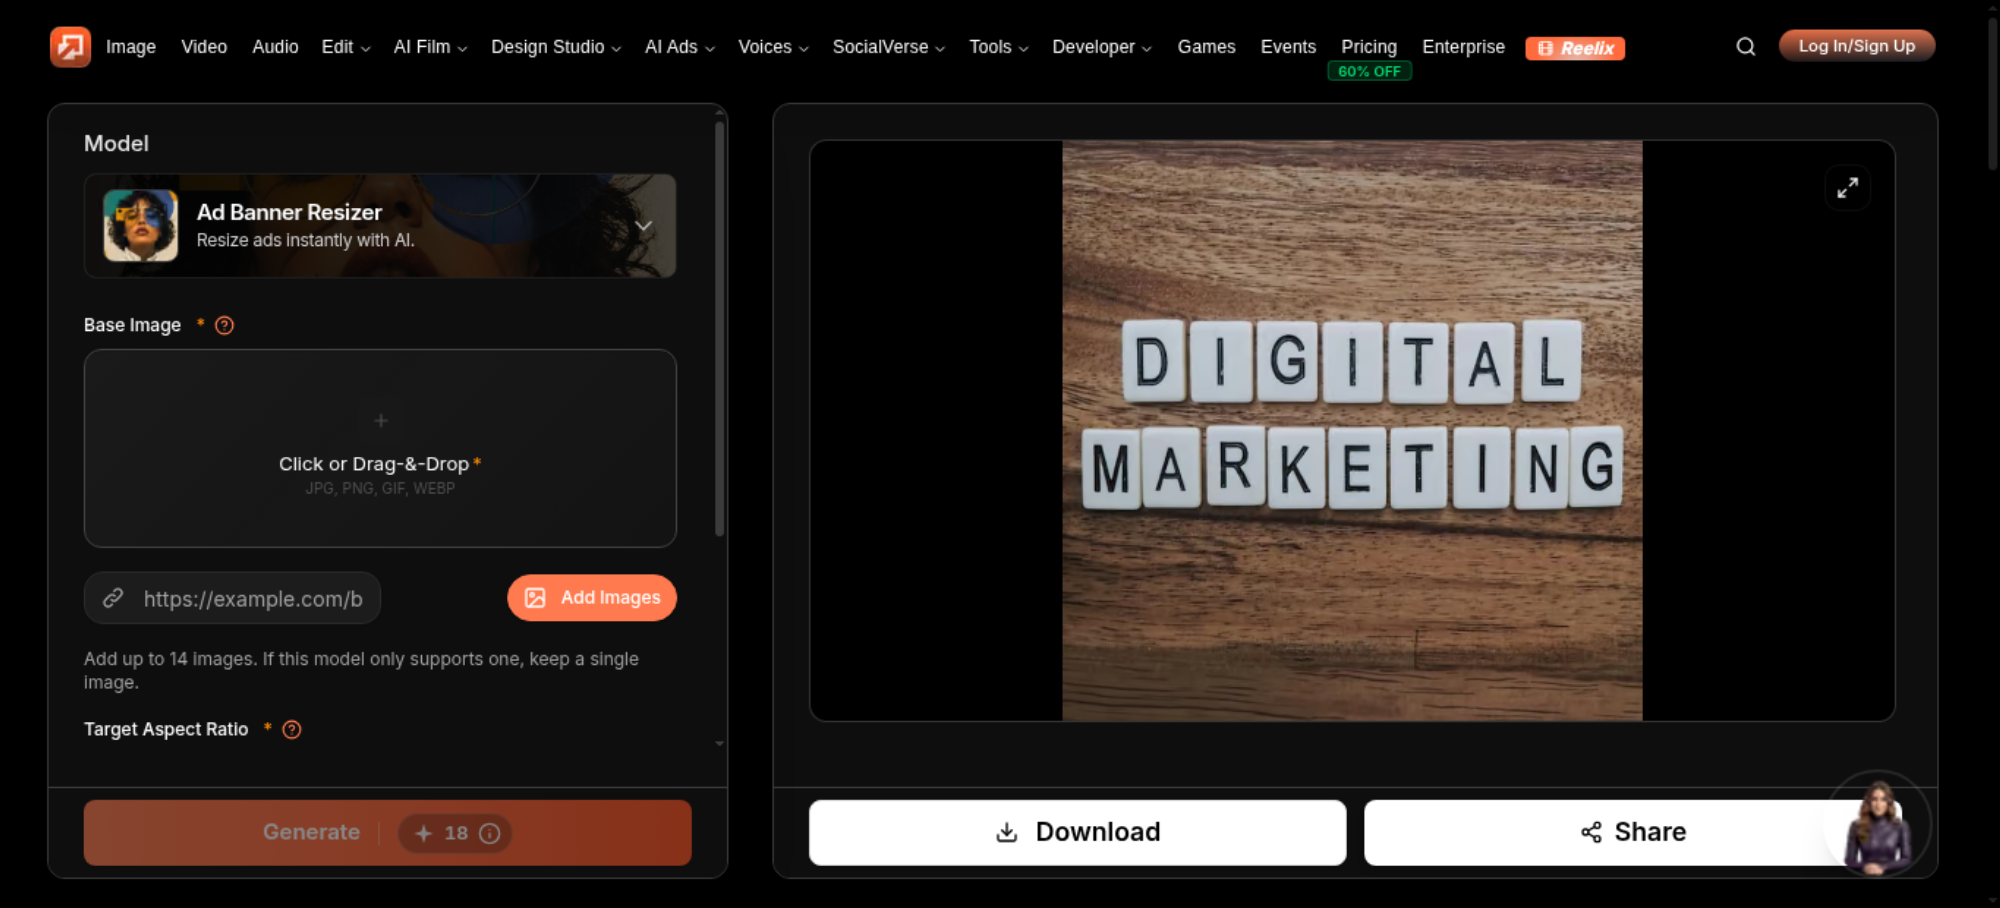Open the Games menu item

click(x=1206, y=47)
